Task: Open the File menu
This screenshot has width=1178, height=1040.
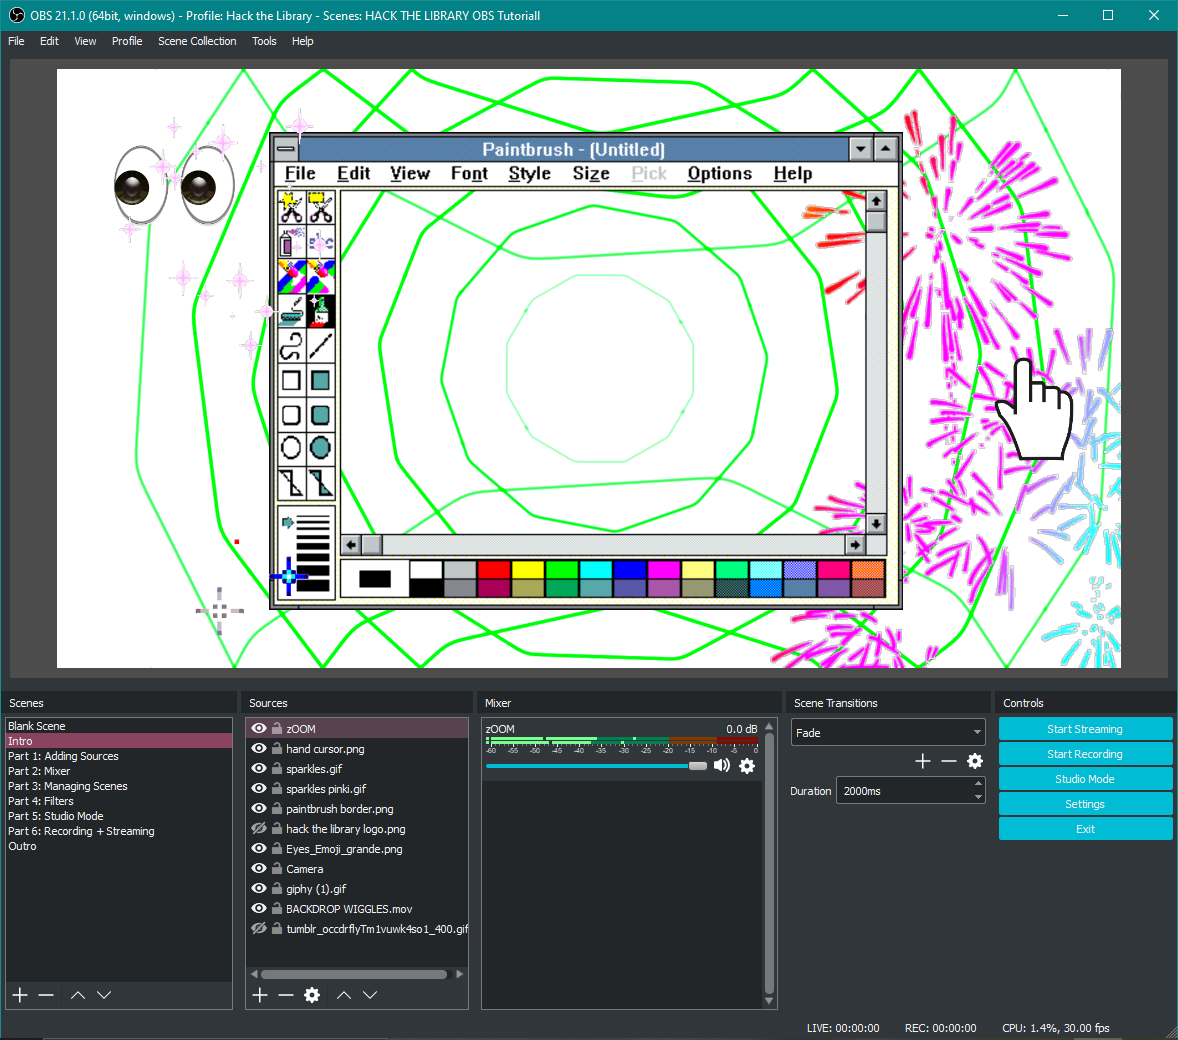Action: tap(17, 41)
